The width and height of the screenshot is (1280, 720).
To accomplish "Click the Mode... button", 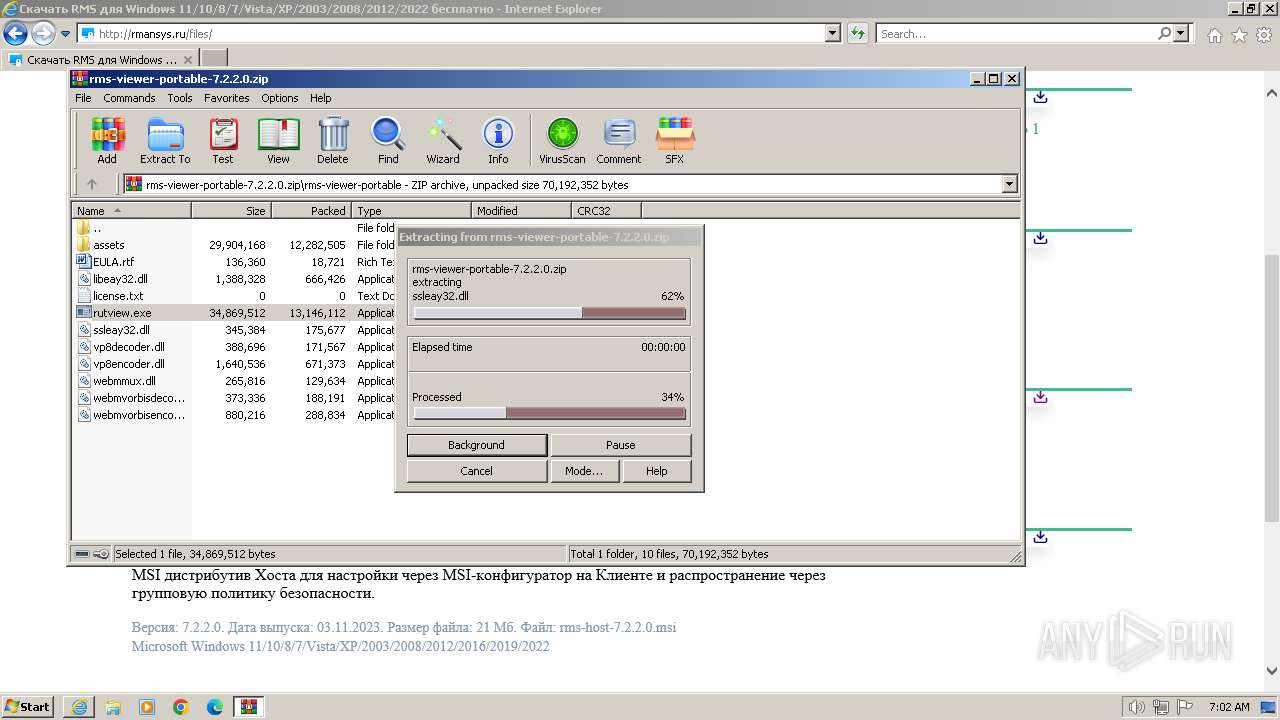I will tap(584, 471).
